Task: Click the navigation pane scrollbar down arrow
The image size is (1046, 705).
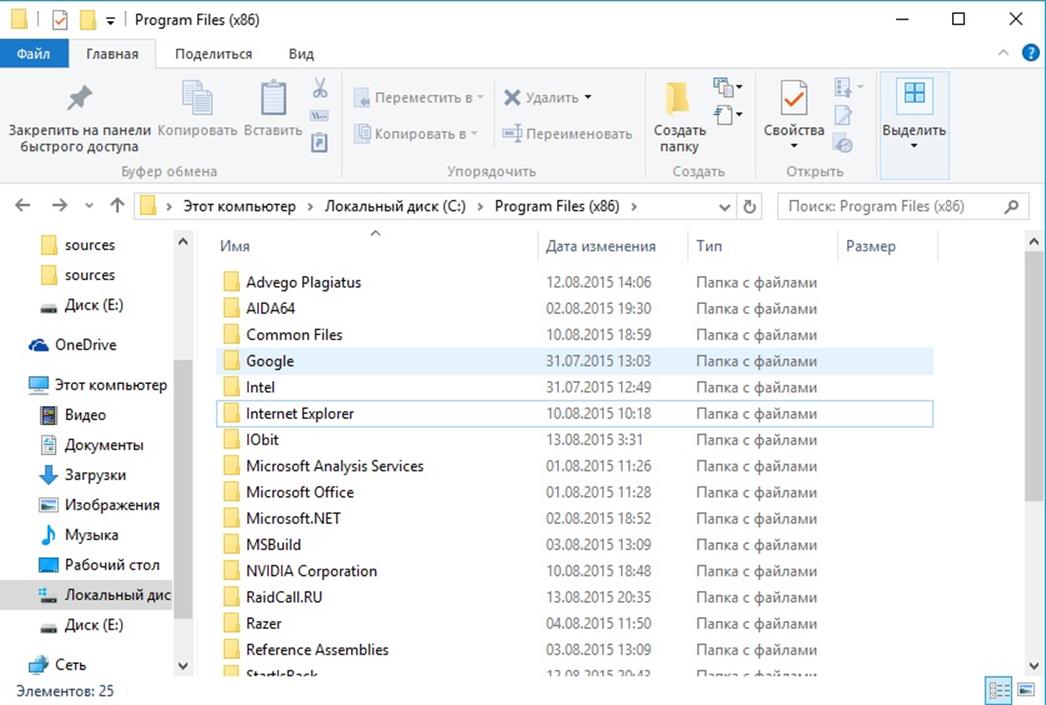Action: tap(183, 666)
